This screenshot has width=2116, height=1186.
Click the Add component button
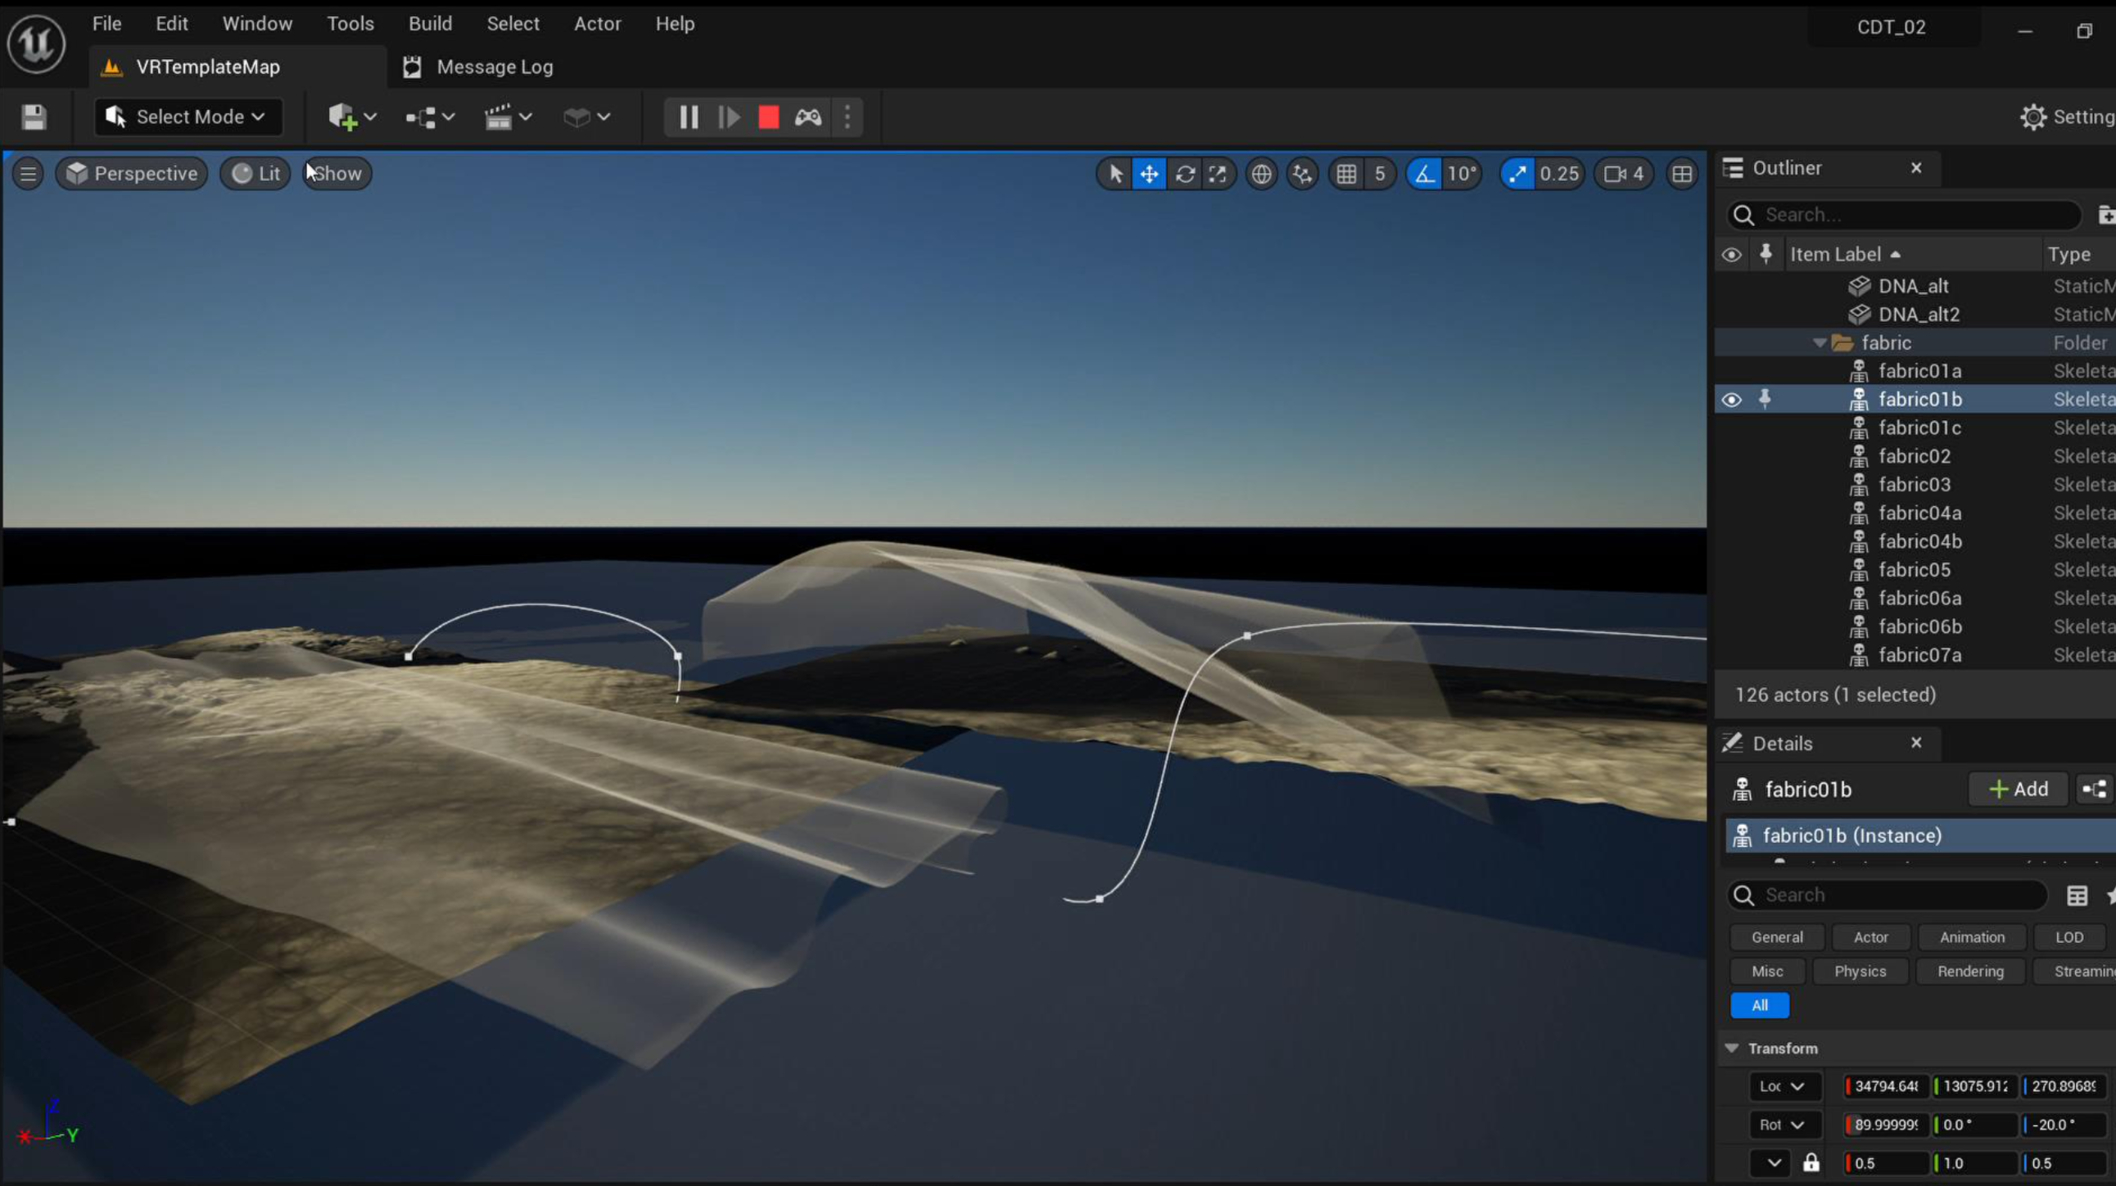(2018, 789)
